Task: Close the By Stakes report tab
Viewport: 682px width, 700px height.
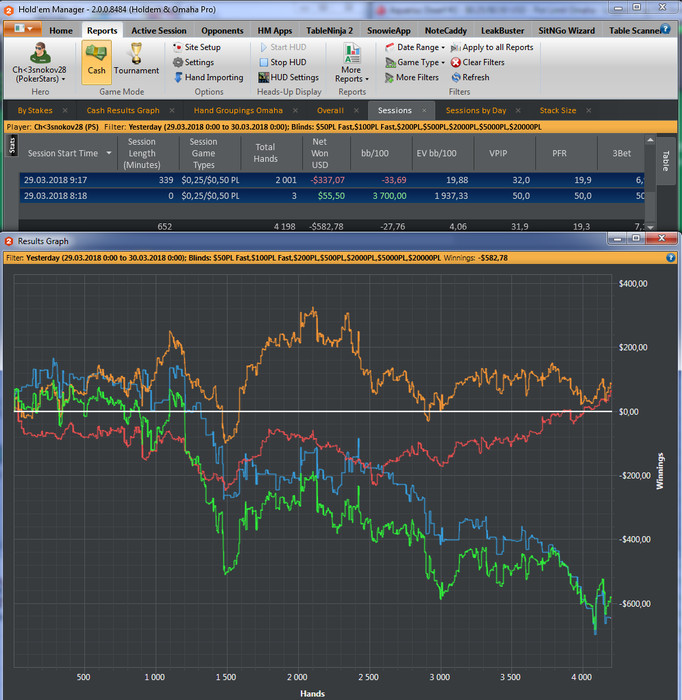Action: (65, 110)
